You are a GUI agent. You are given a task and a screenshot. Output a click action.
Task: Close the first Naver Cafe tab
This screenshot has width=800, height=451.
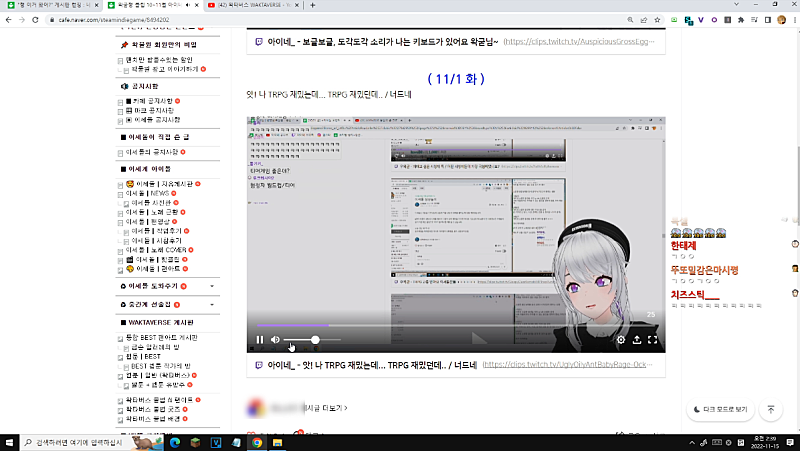96,5
